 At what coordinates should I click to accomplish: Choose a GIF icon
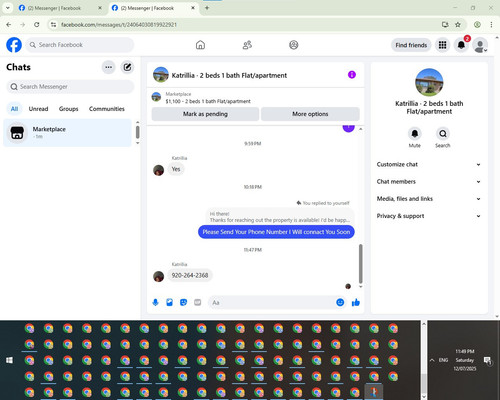[197, 302]
